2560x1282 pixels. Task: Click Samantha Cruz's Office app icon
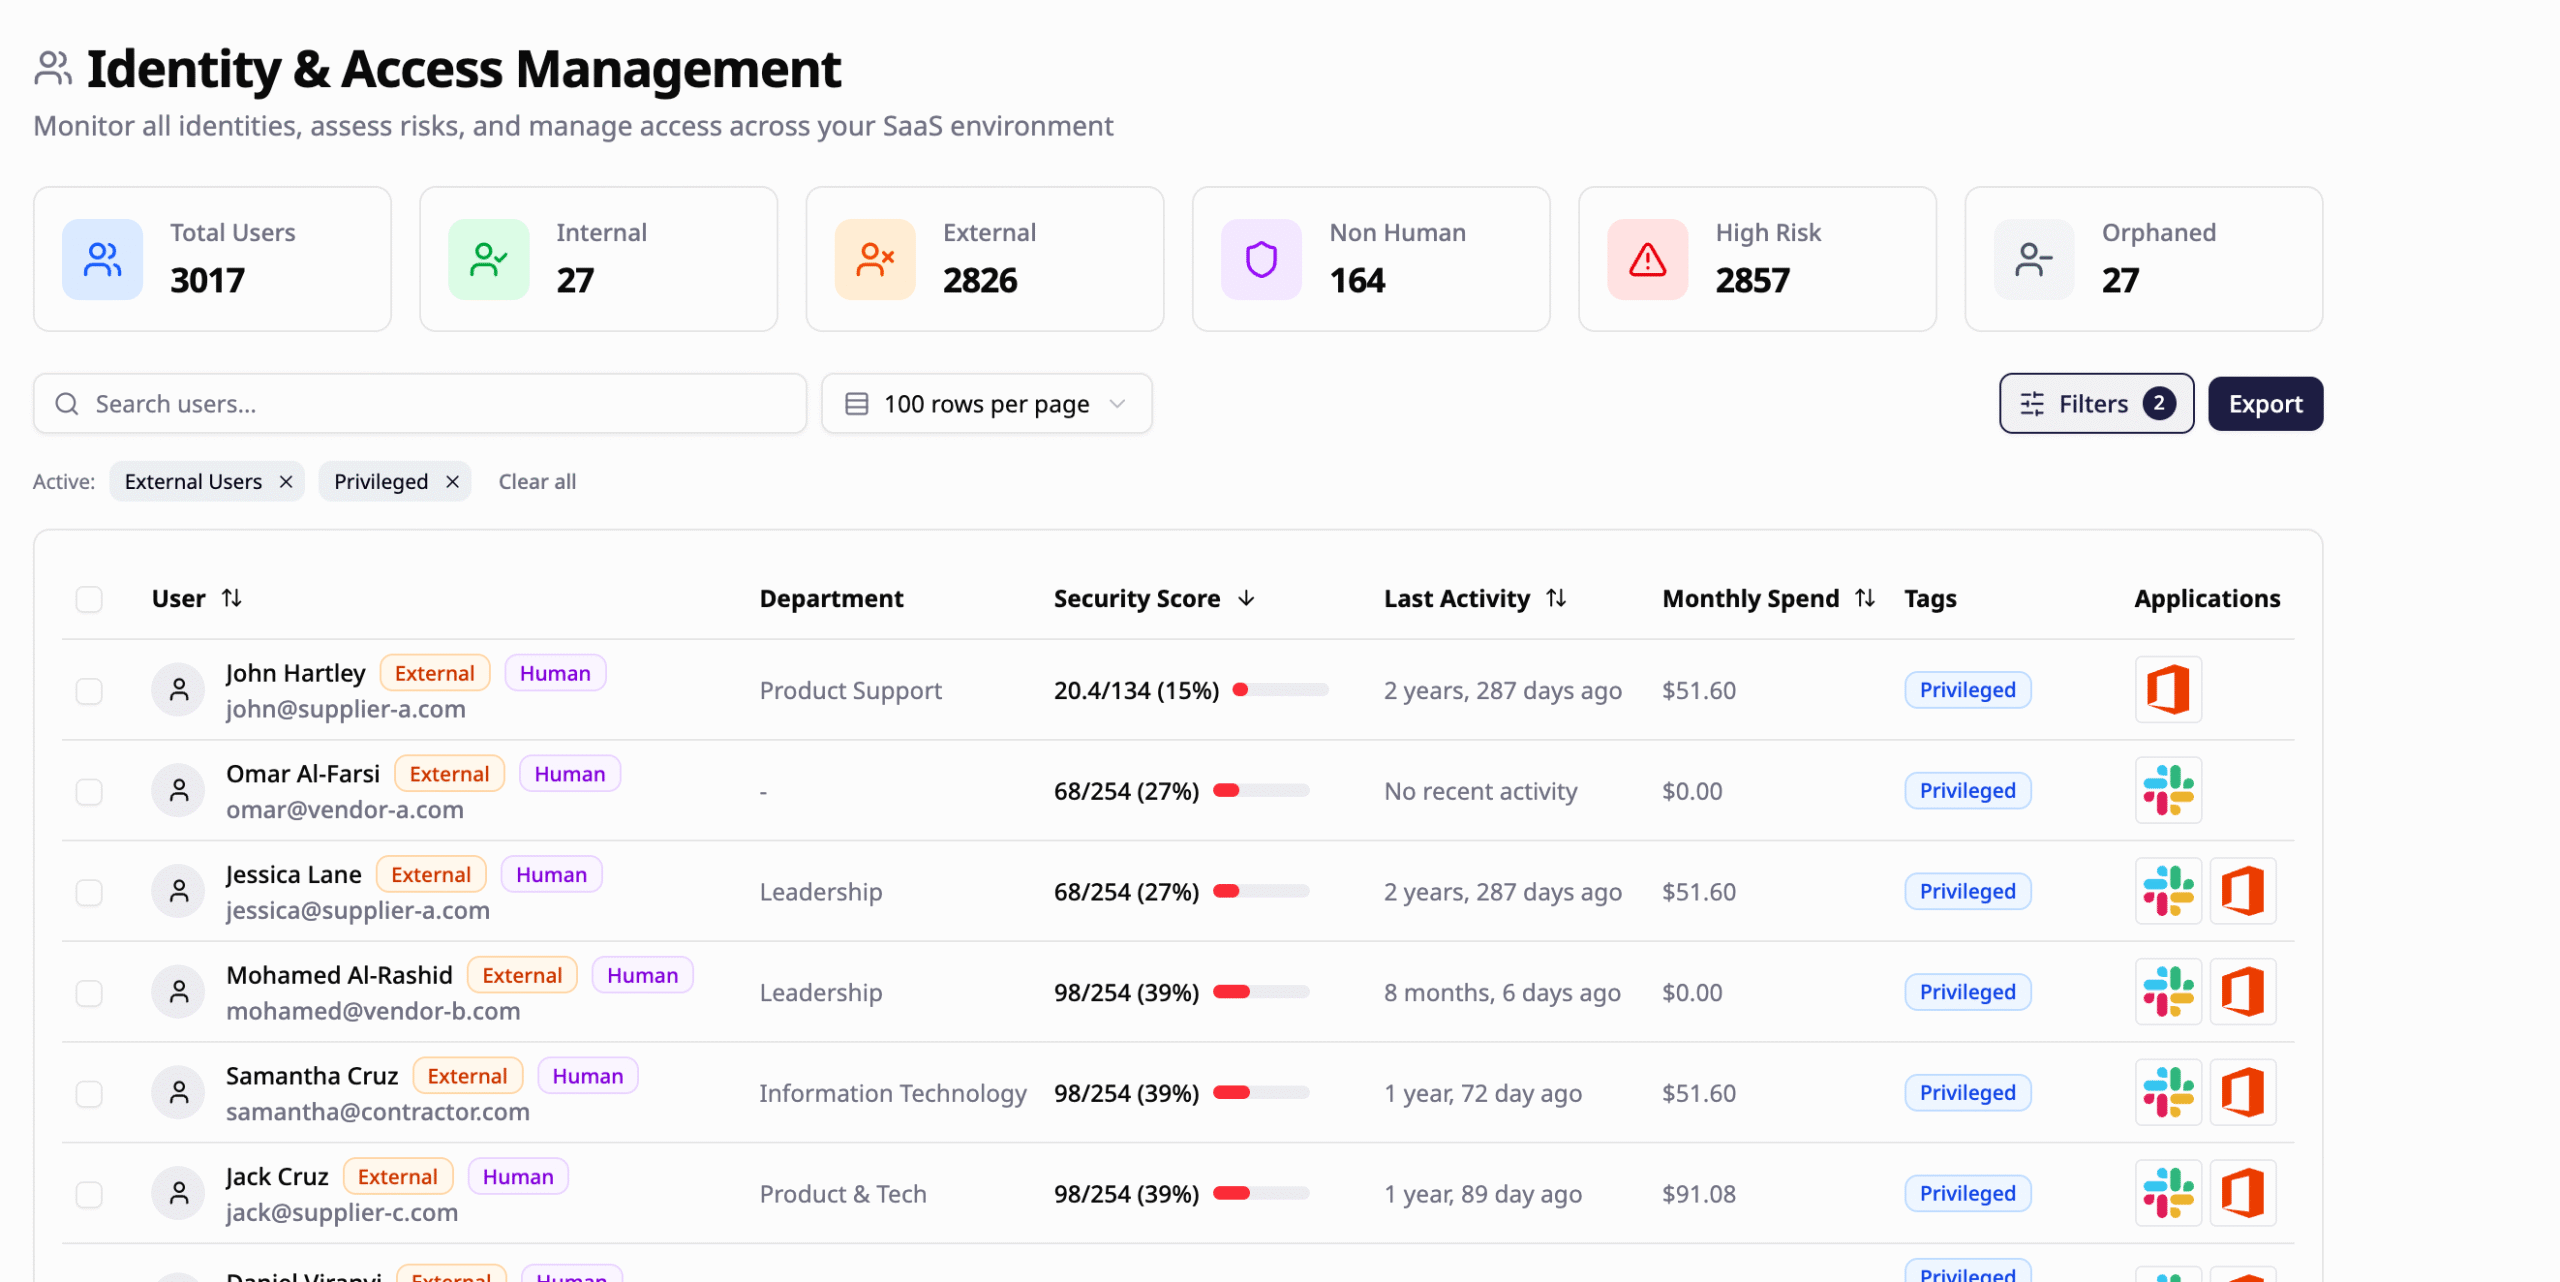point(2242,1093)
